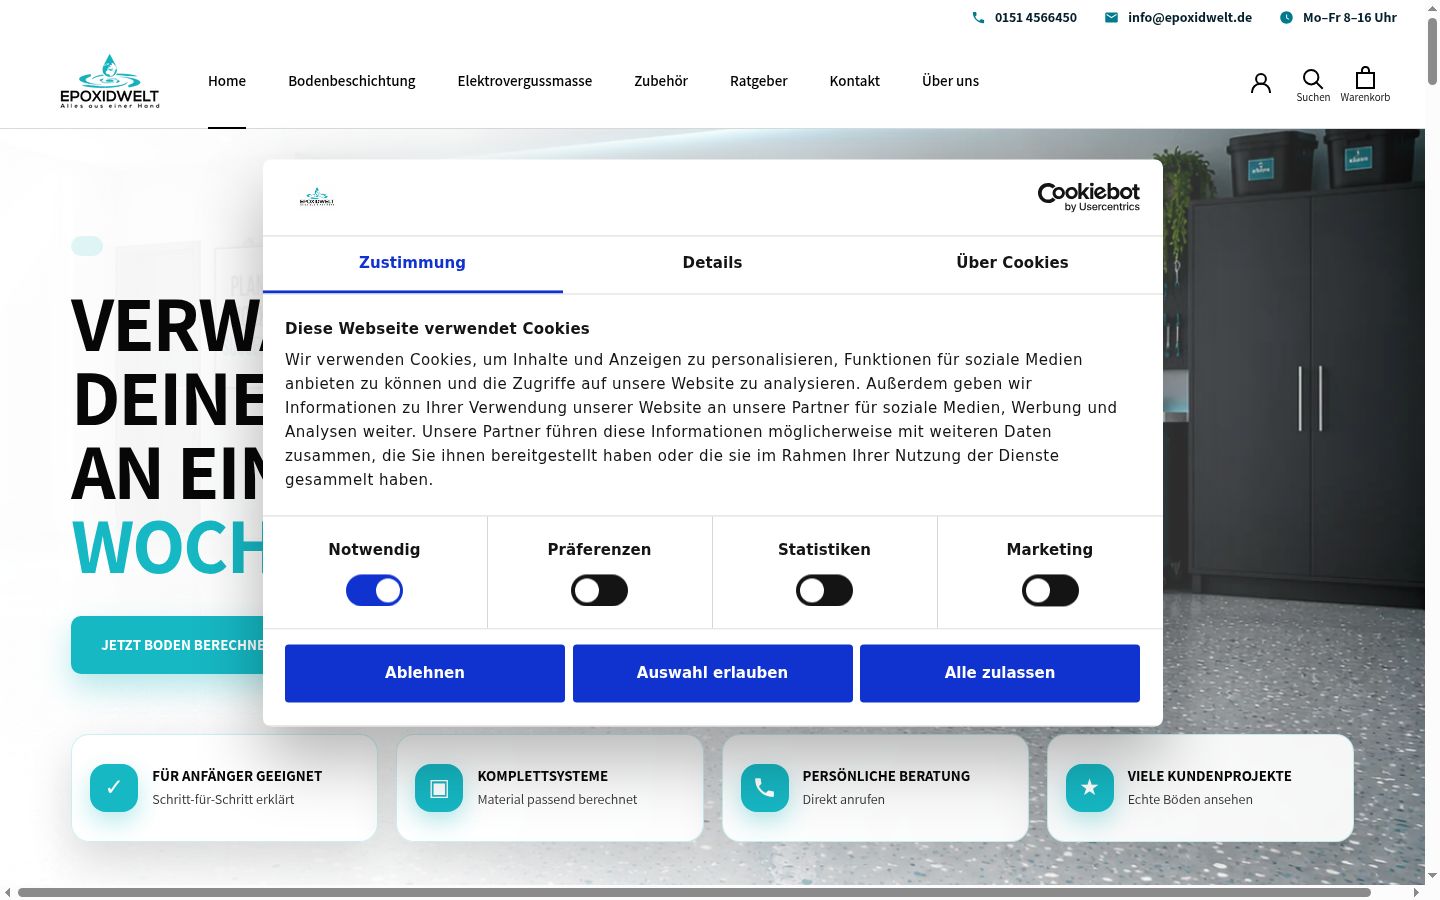Image resolution: width=1440 pixels, height=900 pixels.
Task: Click the square icon for Komplettsysteme
Action: pyautogui.click(x=439, y=788)
